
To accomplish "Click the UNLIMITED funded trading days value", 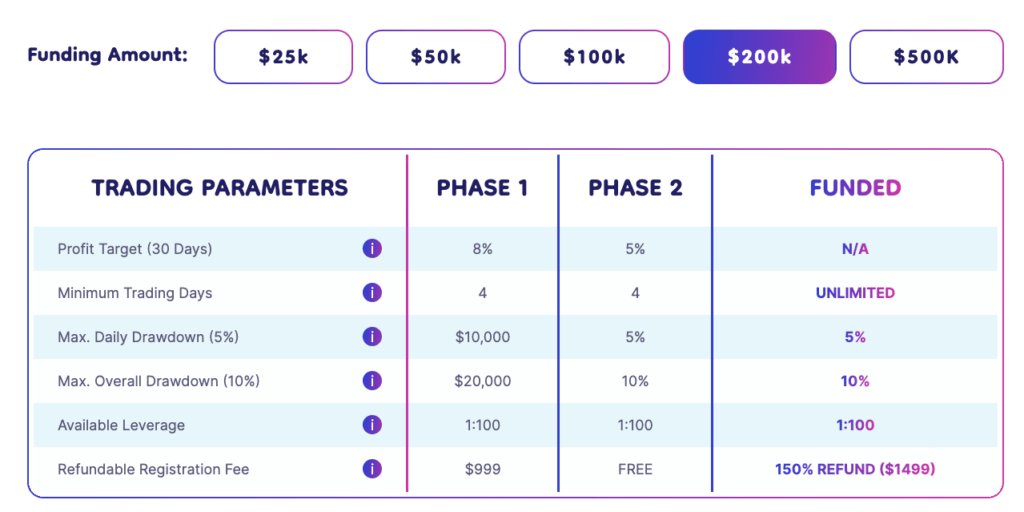I will tap(856, 293).
